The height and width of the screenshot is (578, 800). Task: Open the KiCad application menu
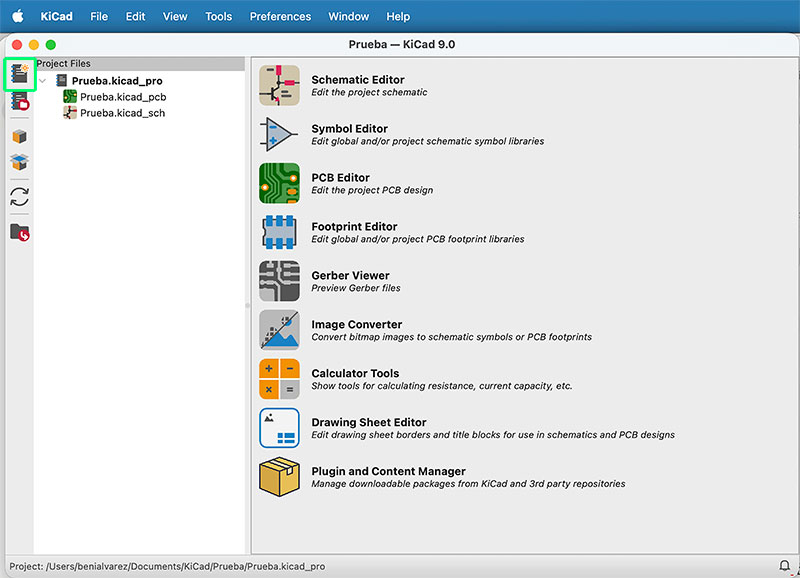pos(57,16)
